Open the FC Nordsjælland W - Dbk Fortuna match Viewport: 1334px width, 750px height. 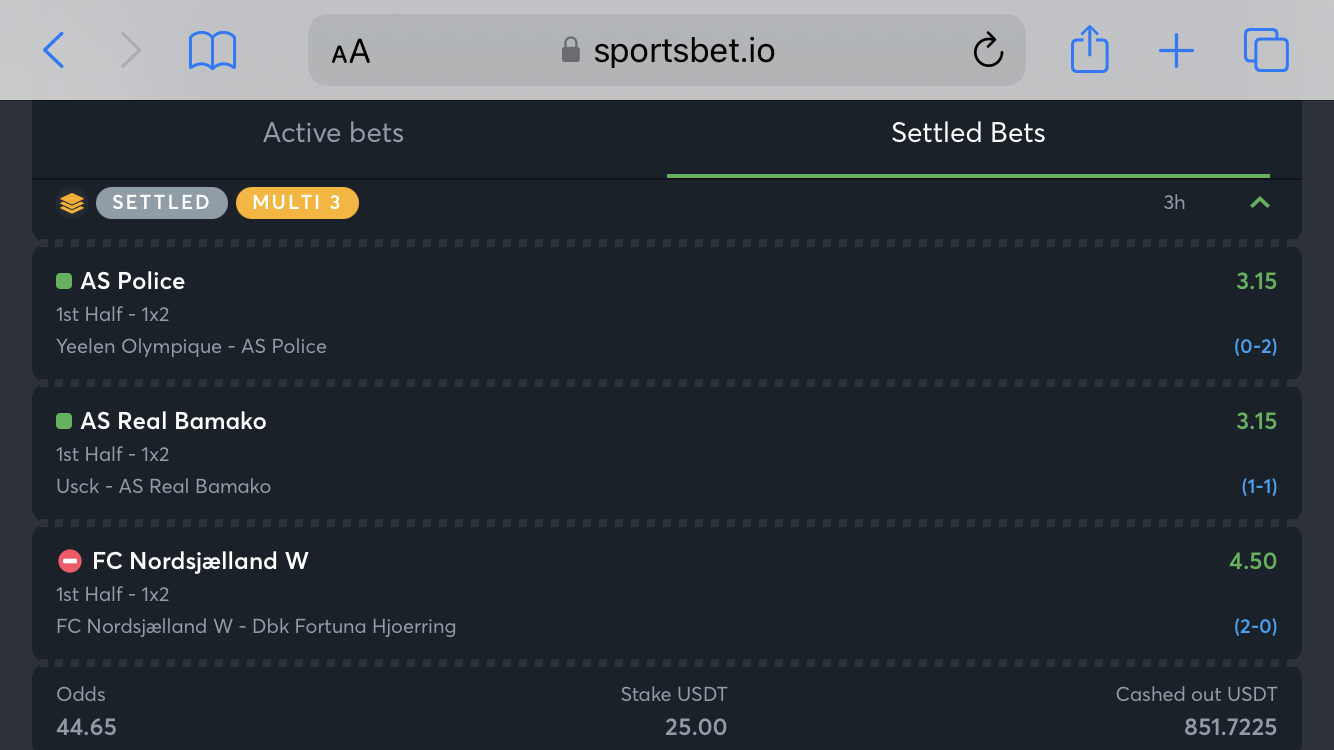pyautogui.click(x=256, y=627)
